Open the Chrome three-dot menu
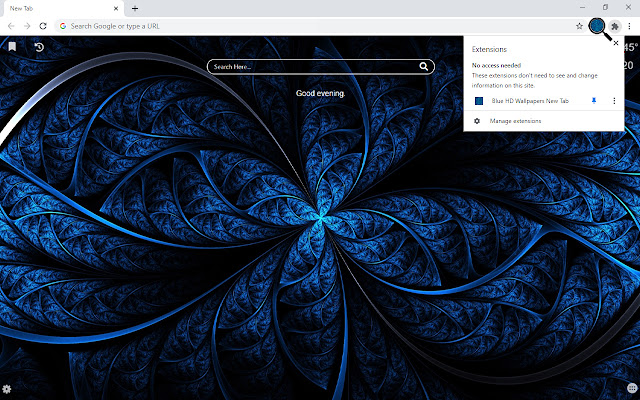 pos(629,26)
